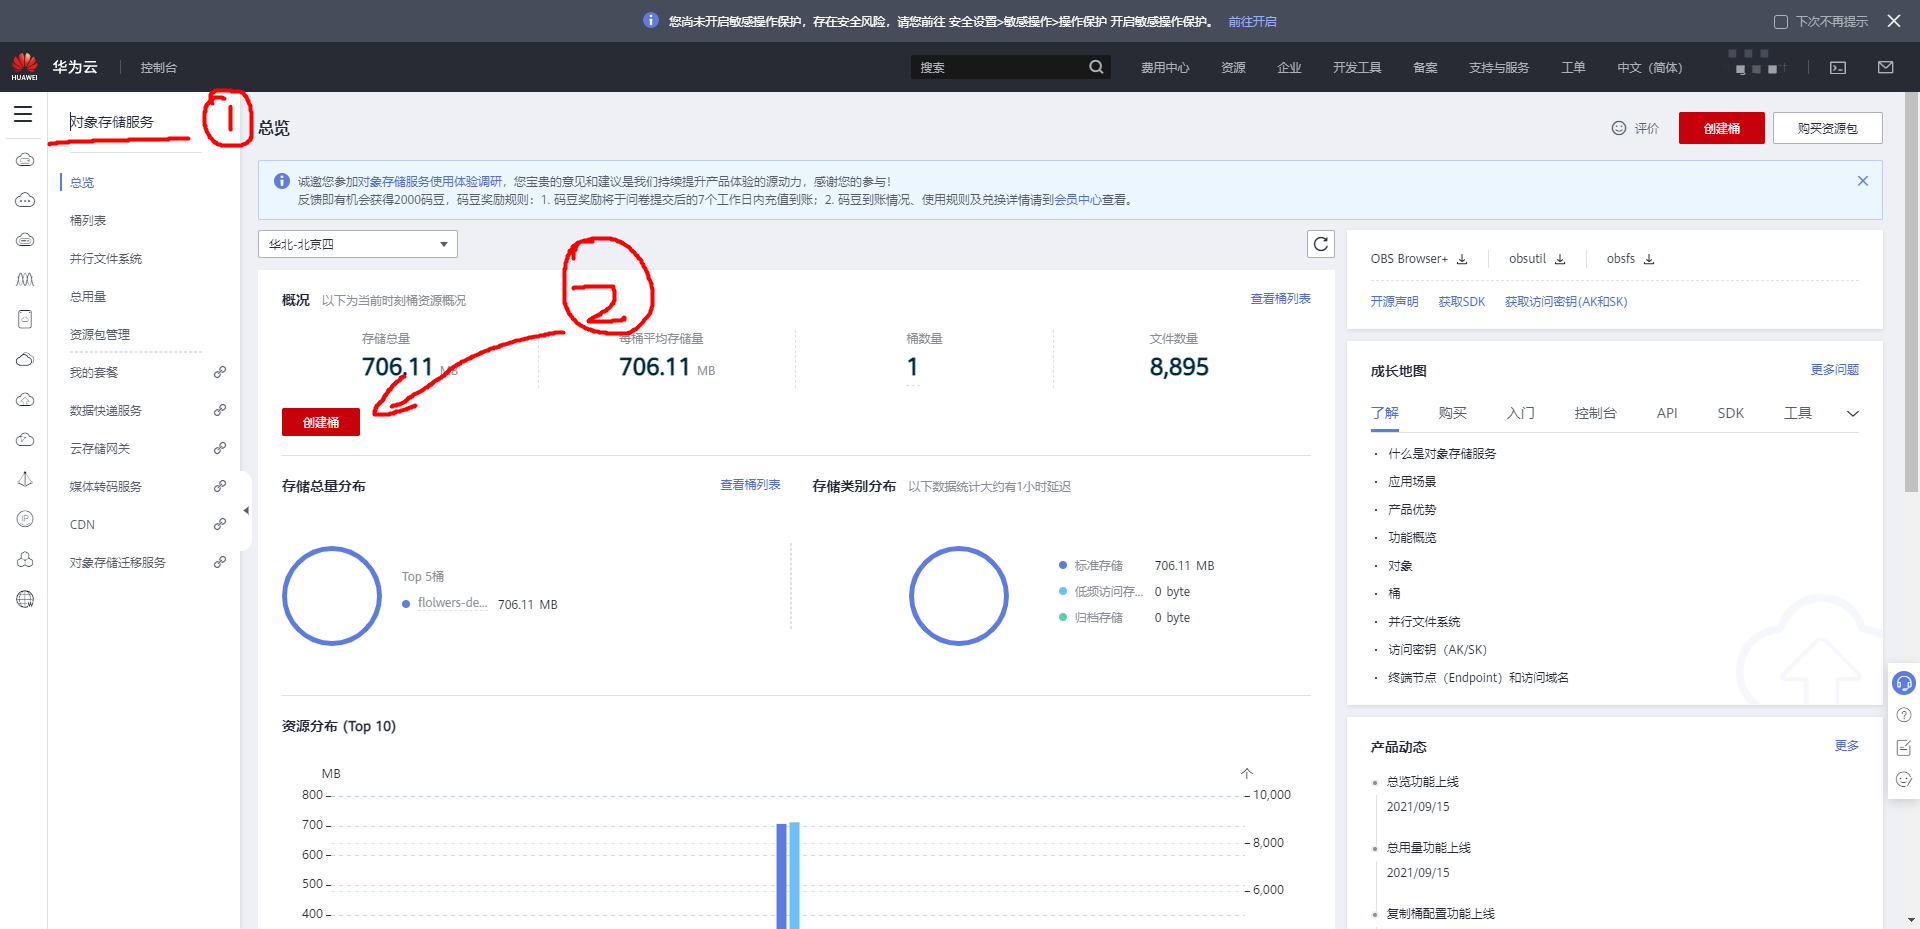Open the mail messages icon
Screen dimensions: 1920x929
(x=1885, y=68)
